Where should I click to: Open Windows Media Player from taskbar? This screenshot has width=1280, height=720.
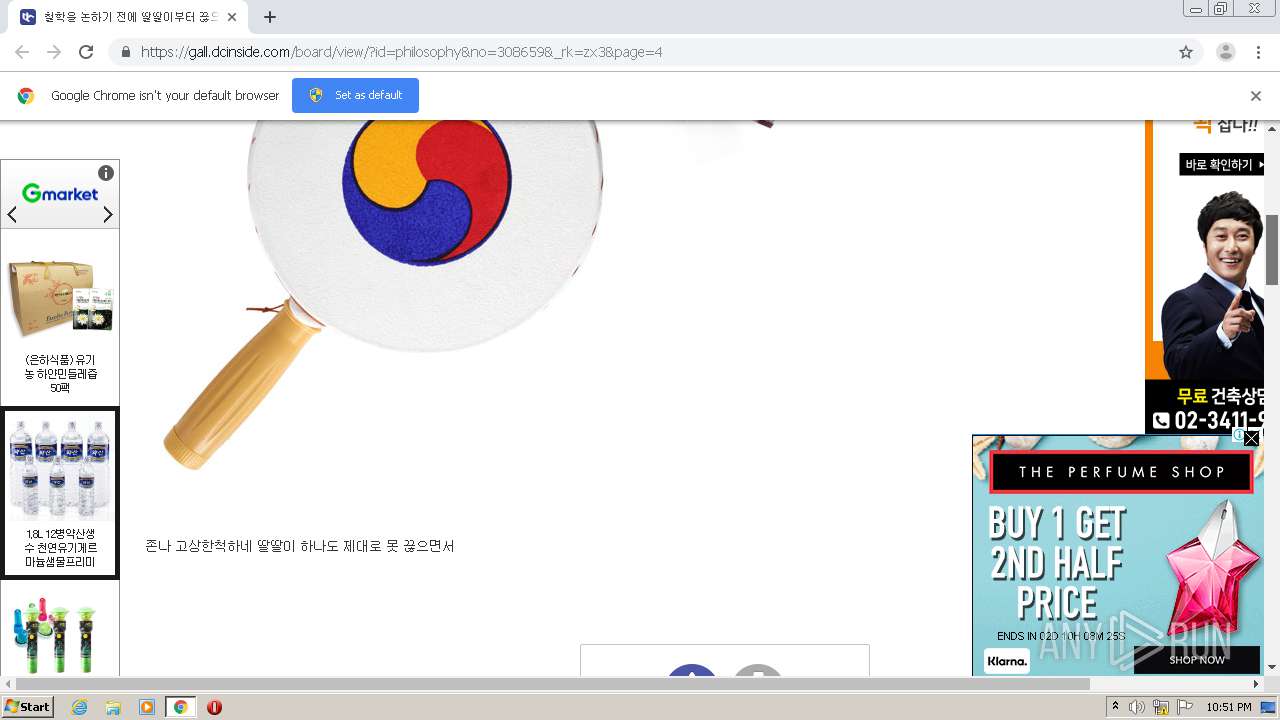(x=147, y=707)
